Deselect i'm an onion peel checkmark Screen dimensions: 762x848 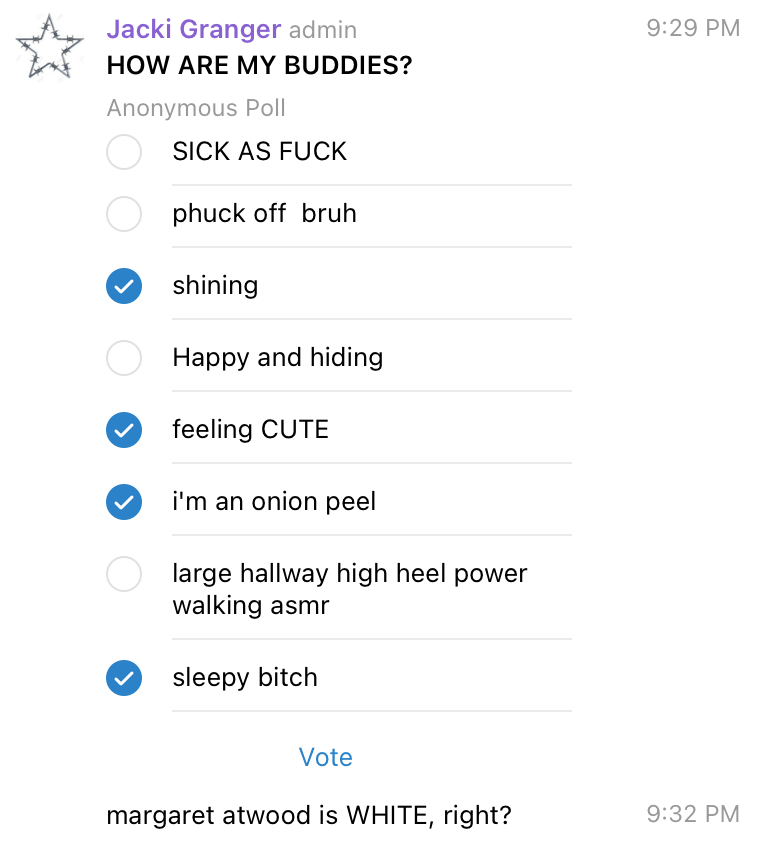[x=124, y=502]
